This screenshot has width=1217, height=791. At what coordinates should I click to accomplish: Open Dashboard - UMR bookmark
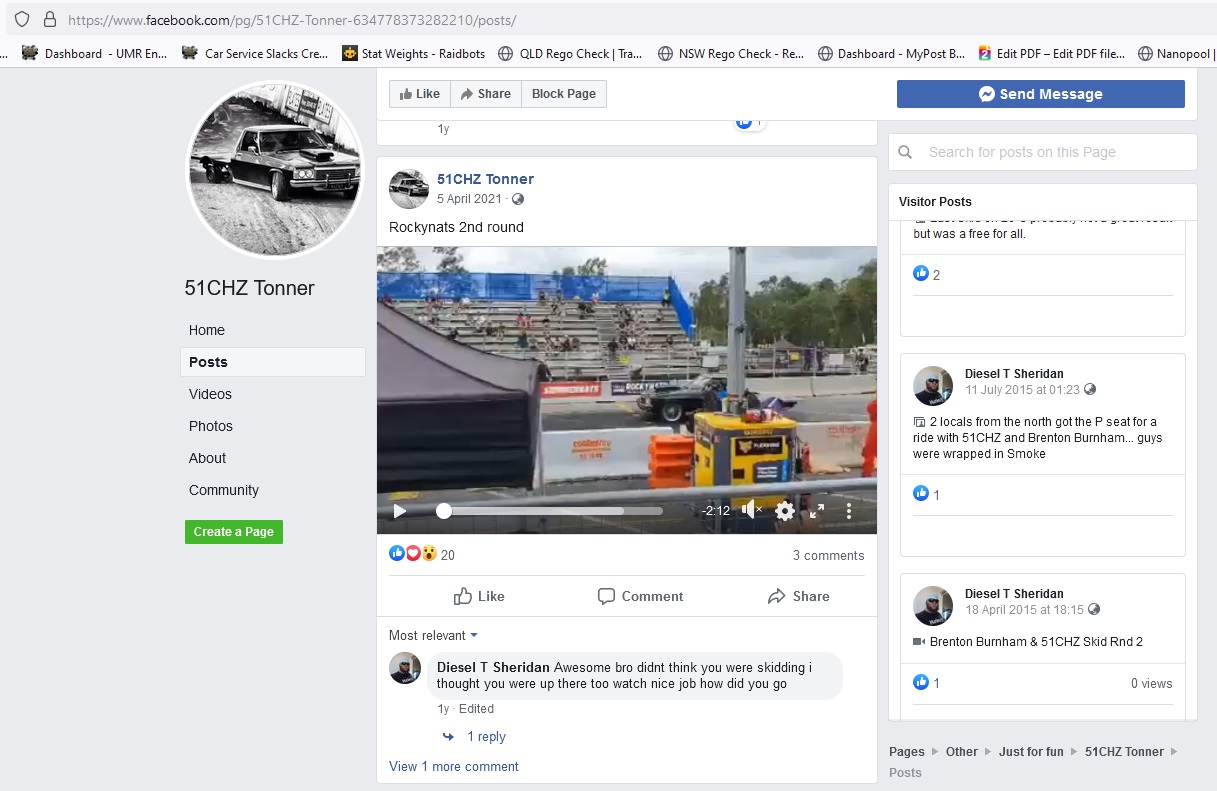point(95,54)
